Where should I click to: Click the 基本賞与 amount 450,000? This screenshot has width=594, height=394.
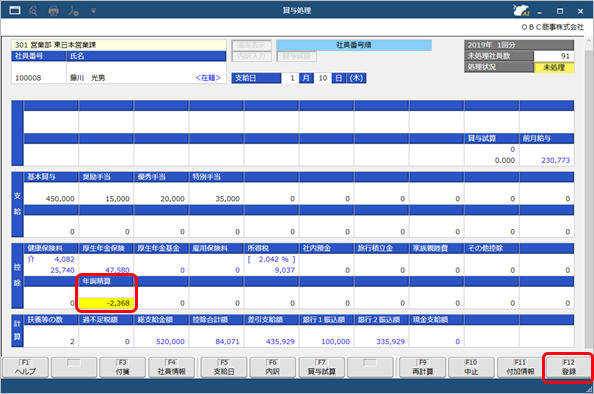pyautogui.click(x=60, y=199)
